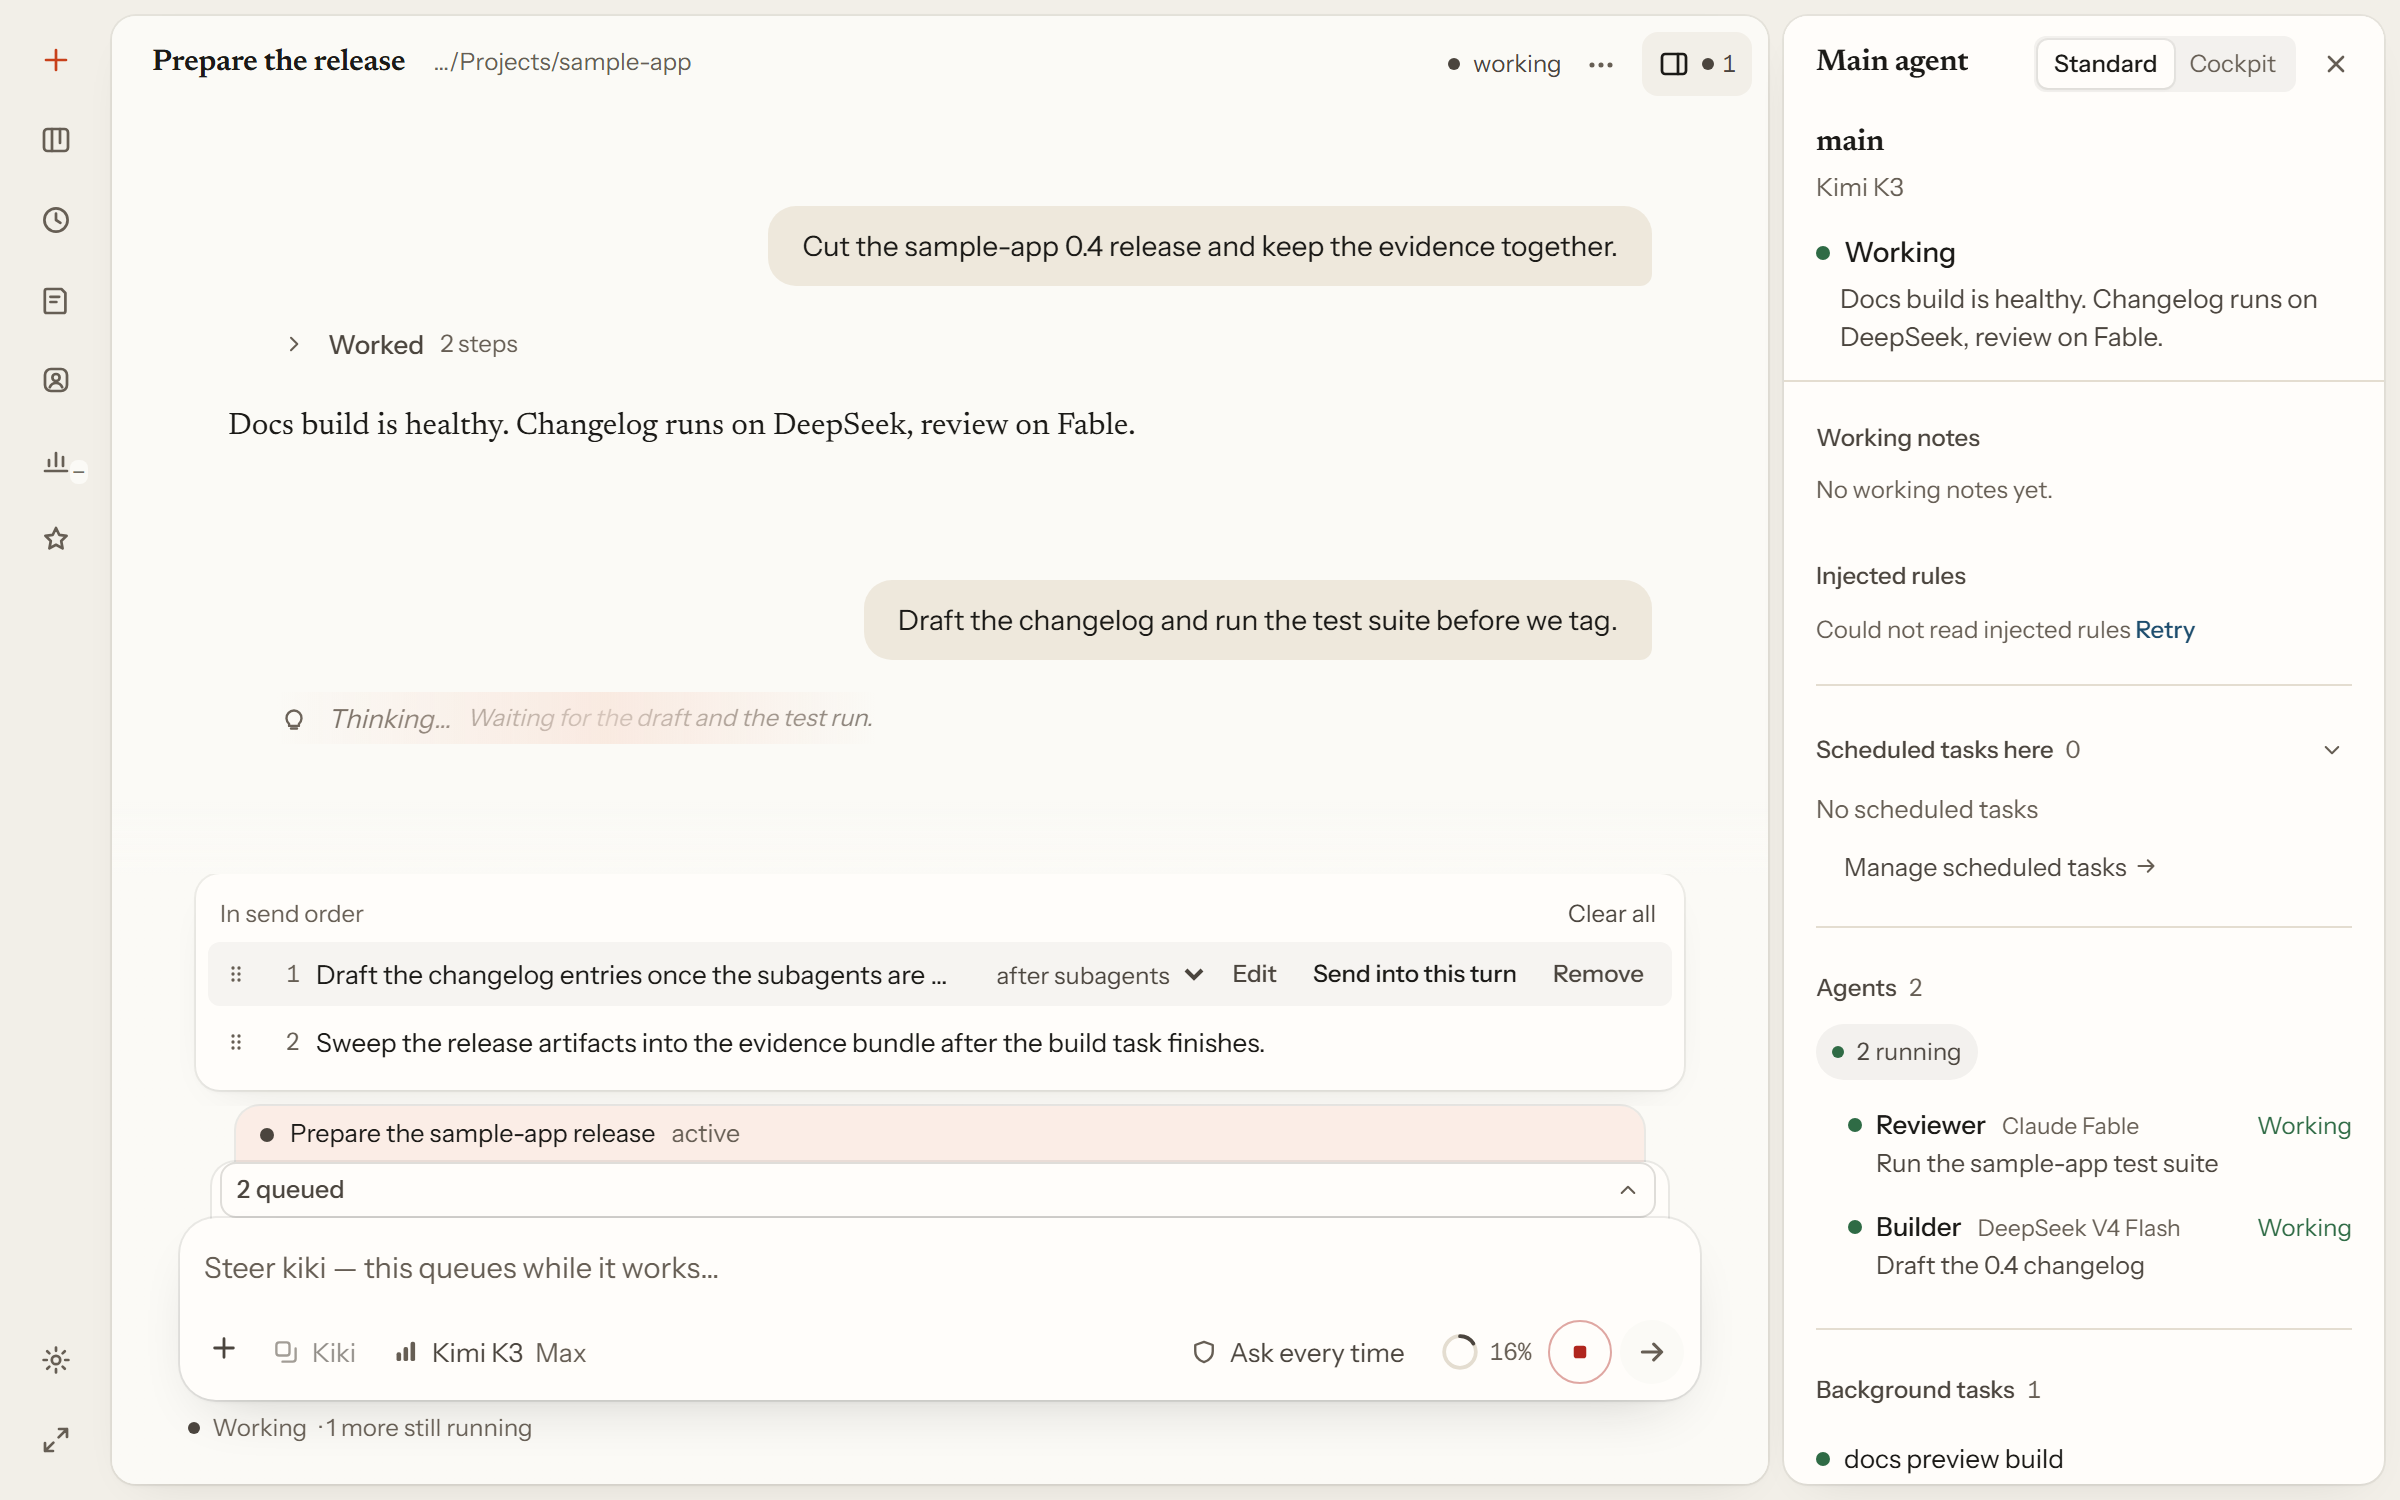Click the Steer kiki message input
This screenshot has height=1500, width=2400.
tap(940, 1268)
